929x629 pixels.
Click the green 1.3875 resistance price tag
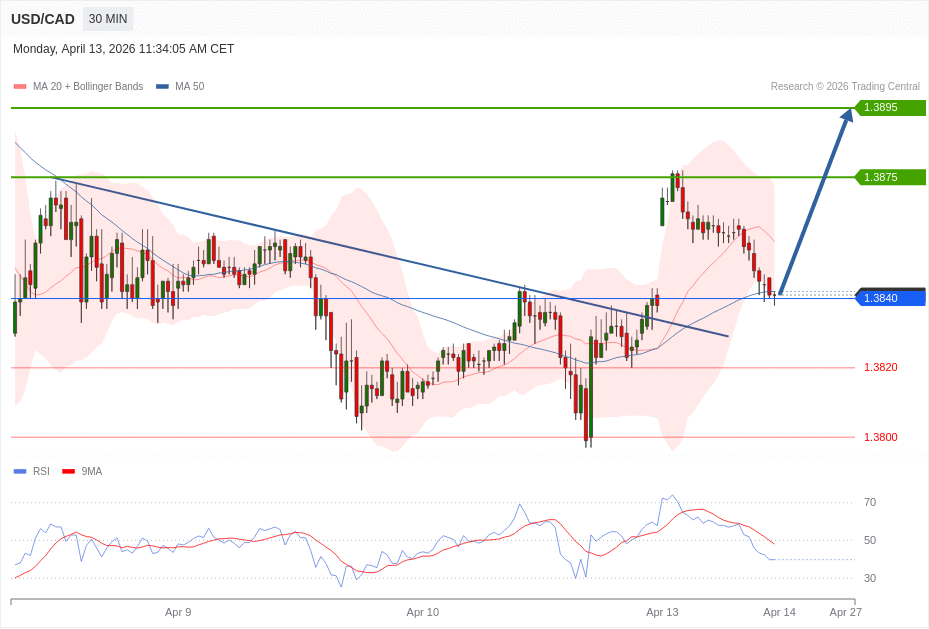point(890,177)
